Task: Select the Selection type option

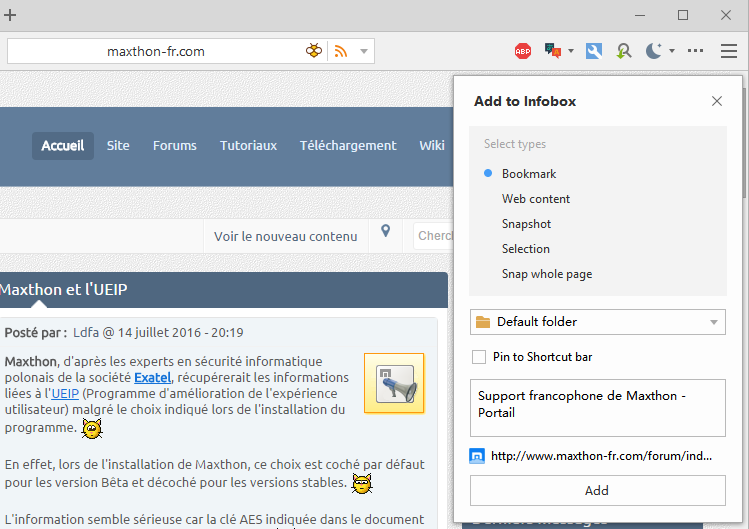Action: [x=525, y=249]
